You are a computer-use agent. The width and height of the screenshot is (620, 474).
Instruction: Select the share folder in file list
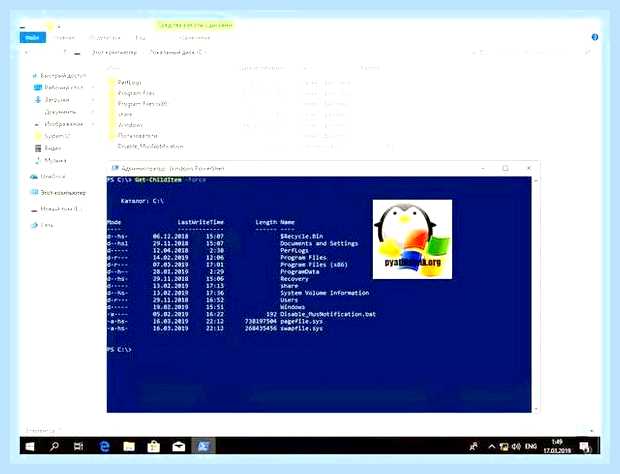[125, 114]
